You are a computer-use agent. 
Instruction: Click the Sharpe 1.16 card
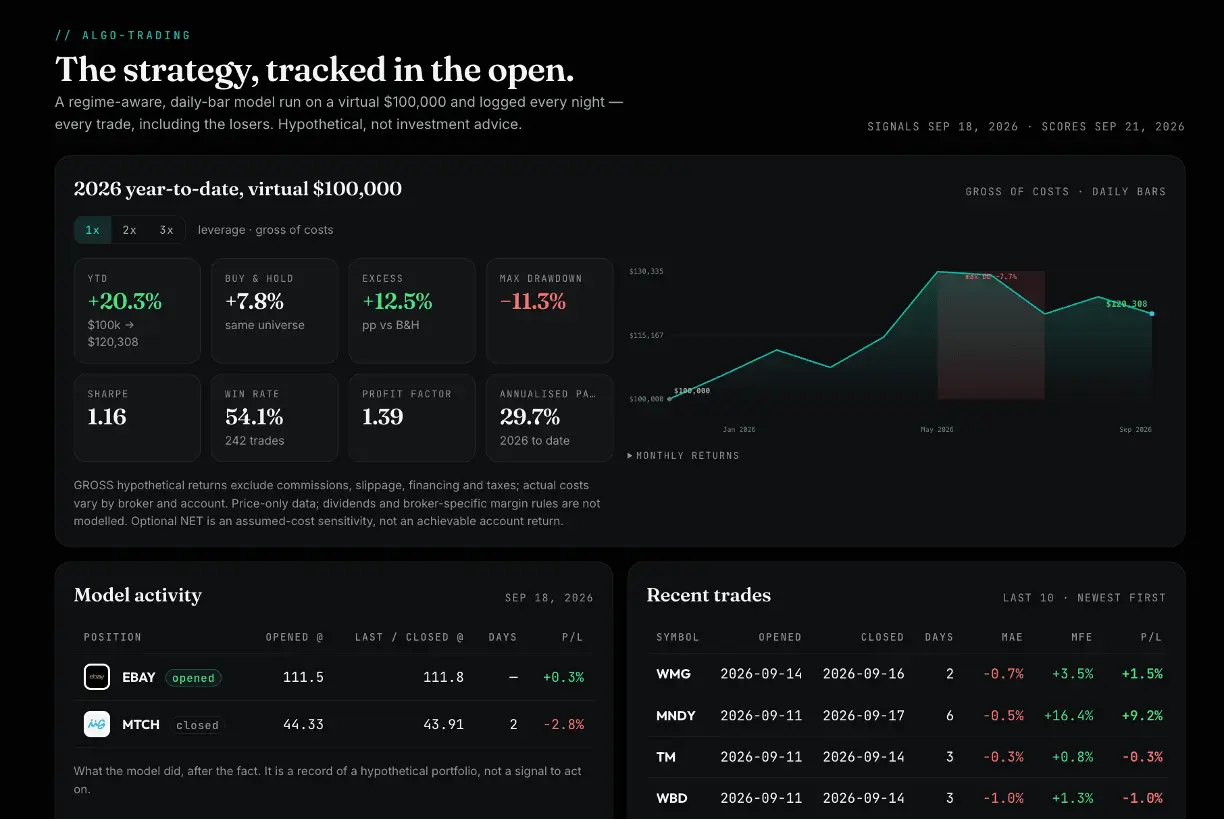137,418
